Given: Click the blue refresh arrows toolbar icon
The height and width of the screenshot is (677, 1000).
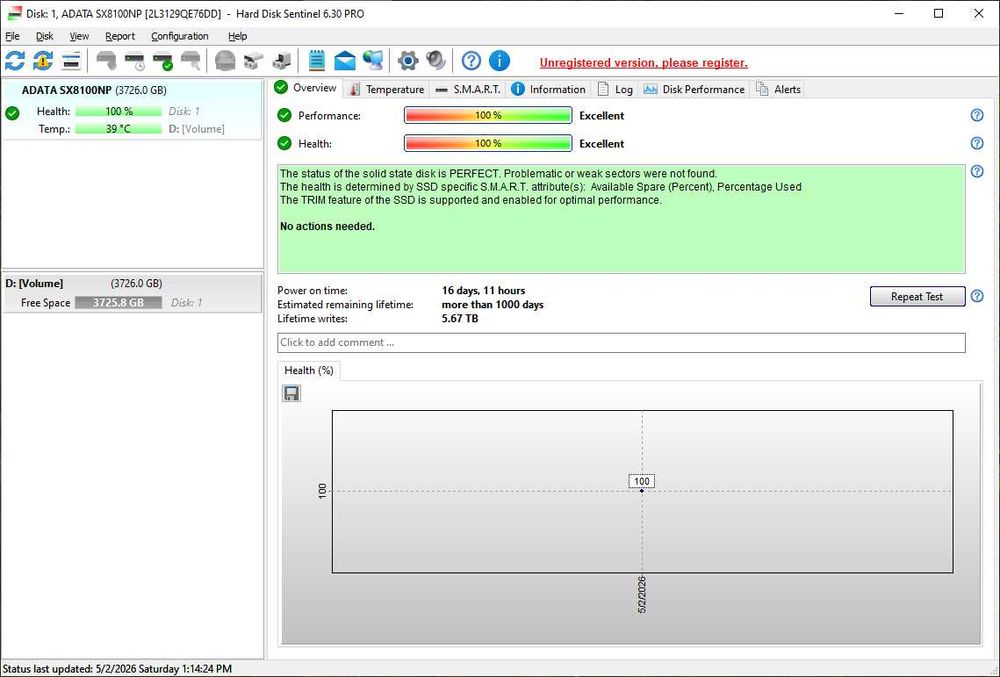Looking at the screenshot, I should (15, 61).
